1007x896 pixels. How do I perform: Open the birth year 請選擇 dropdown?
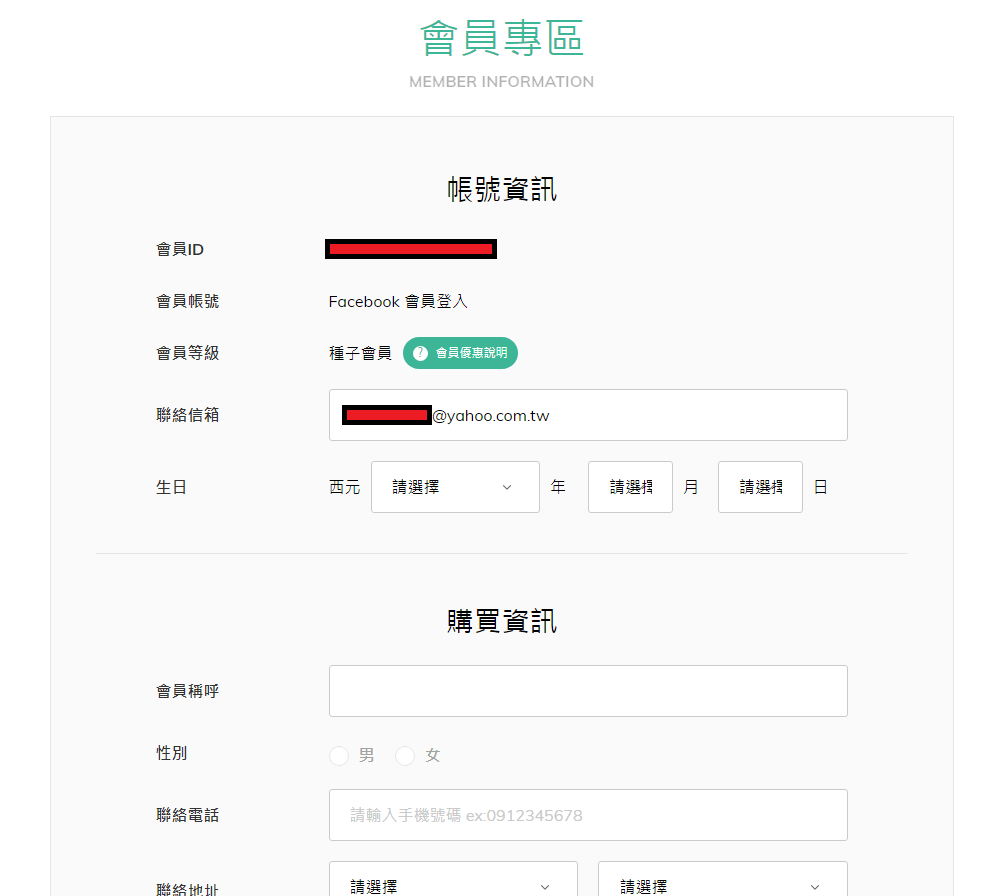pyautogui.click(x=455, y=487)
